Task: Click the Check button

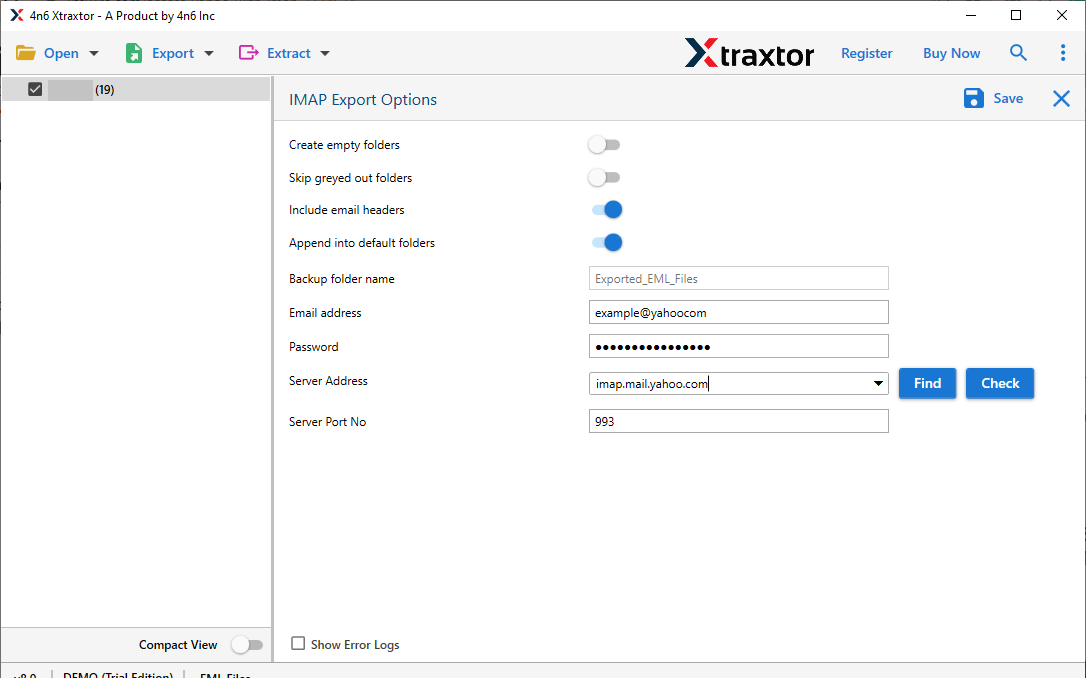Action: tap(1000, 384)
